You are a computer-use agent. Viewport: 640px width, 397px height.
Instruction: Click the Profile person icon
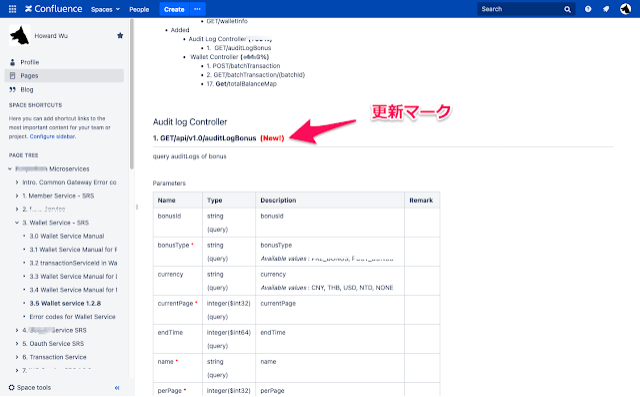(12, 62)
